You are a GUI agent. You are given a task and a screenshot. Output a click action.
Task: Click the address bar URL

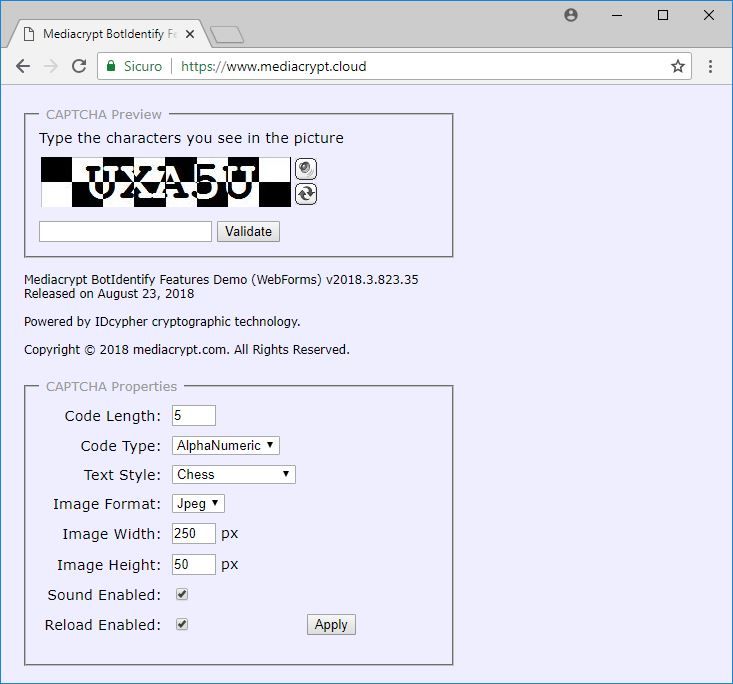[x=273, y=66]
